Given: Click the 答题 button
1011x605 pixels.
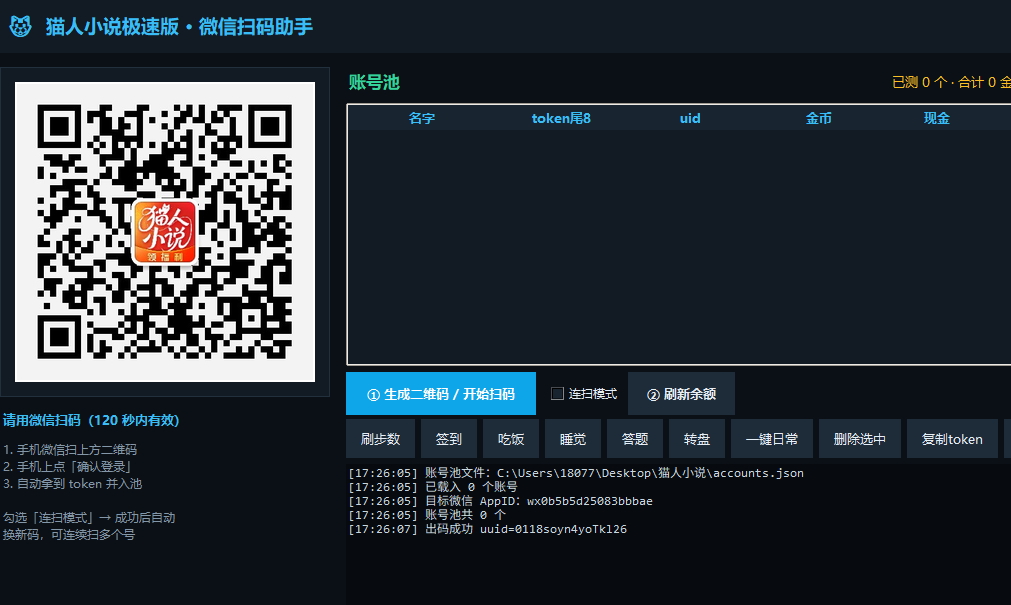Looking at the screenshot, I should pyautogui.click(x=634, y=439).
